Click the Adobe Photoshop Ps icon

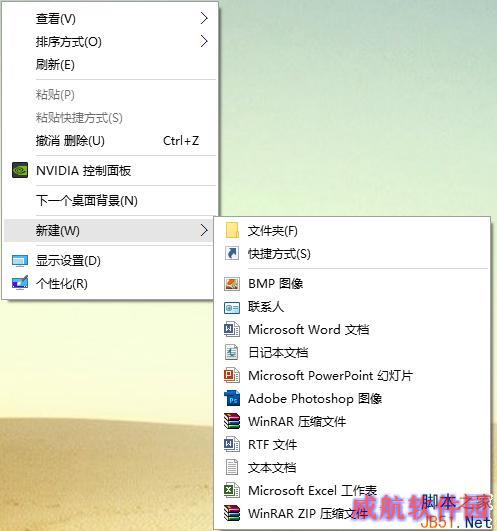(x=232, y=398)
